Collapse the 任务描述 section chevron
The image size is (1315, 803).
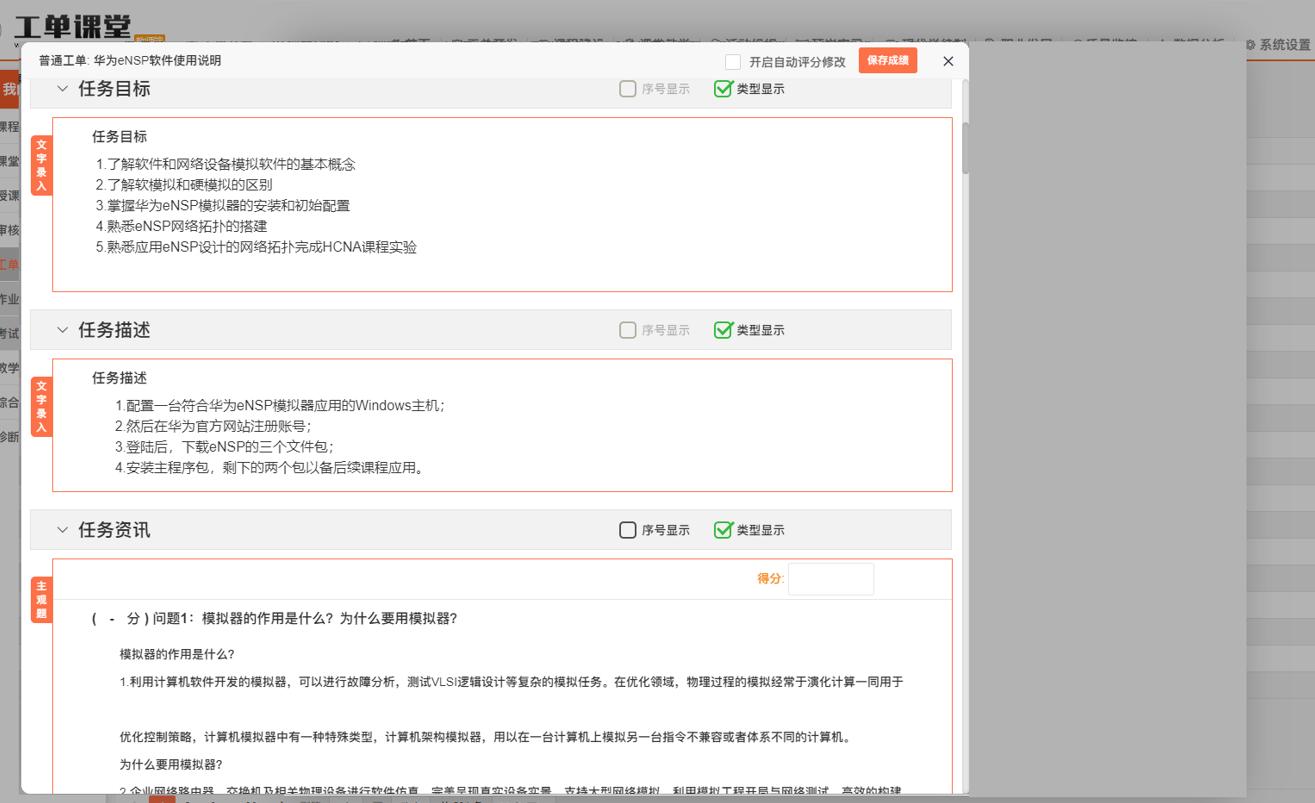pos(62,329)
